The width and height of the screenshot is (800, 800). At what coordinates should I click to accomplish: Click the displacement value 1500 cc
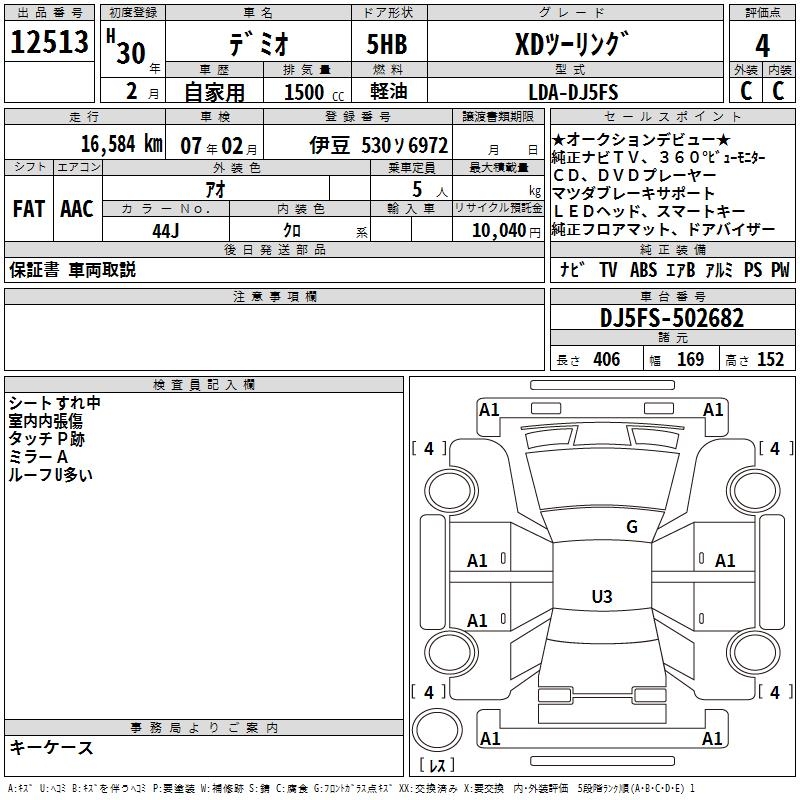pyautogui.click(x=314, y=92)
